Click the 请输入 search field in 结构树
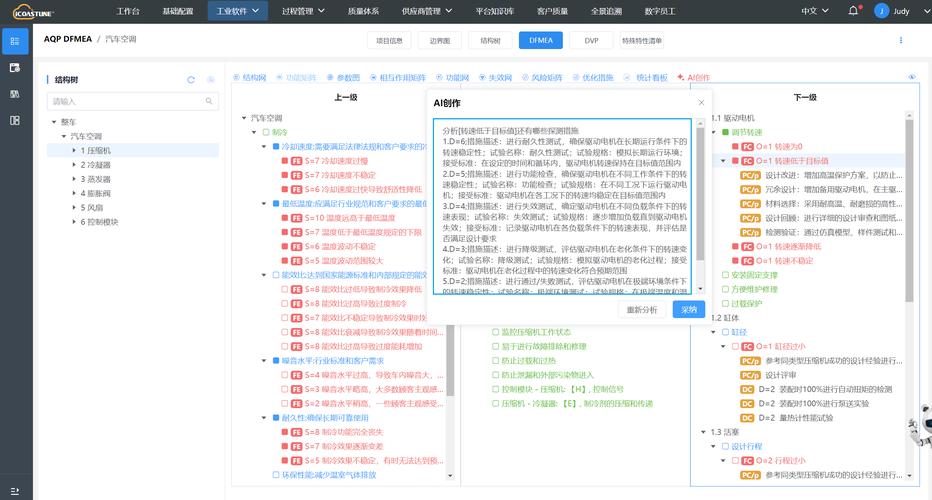The image size is (932, 500). click(133, 101)
